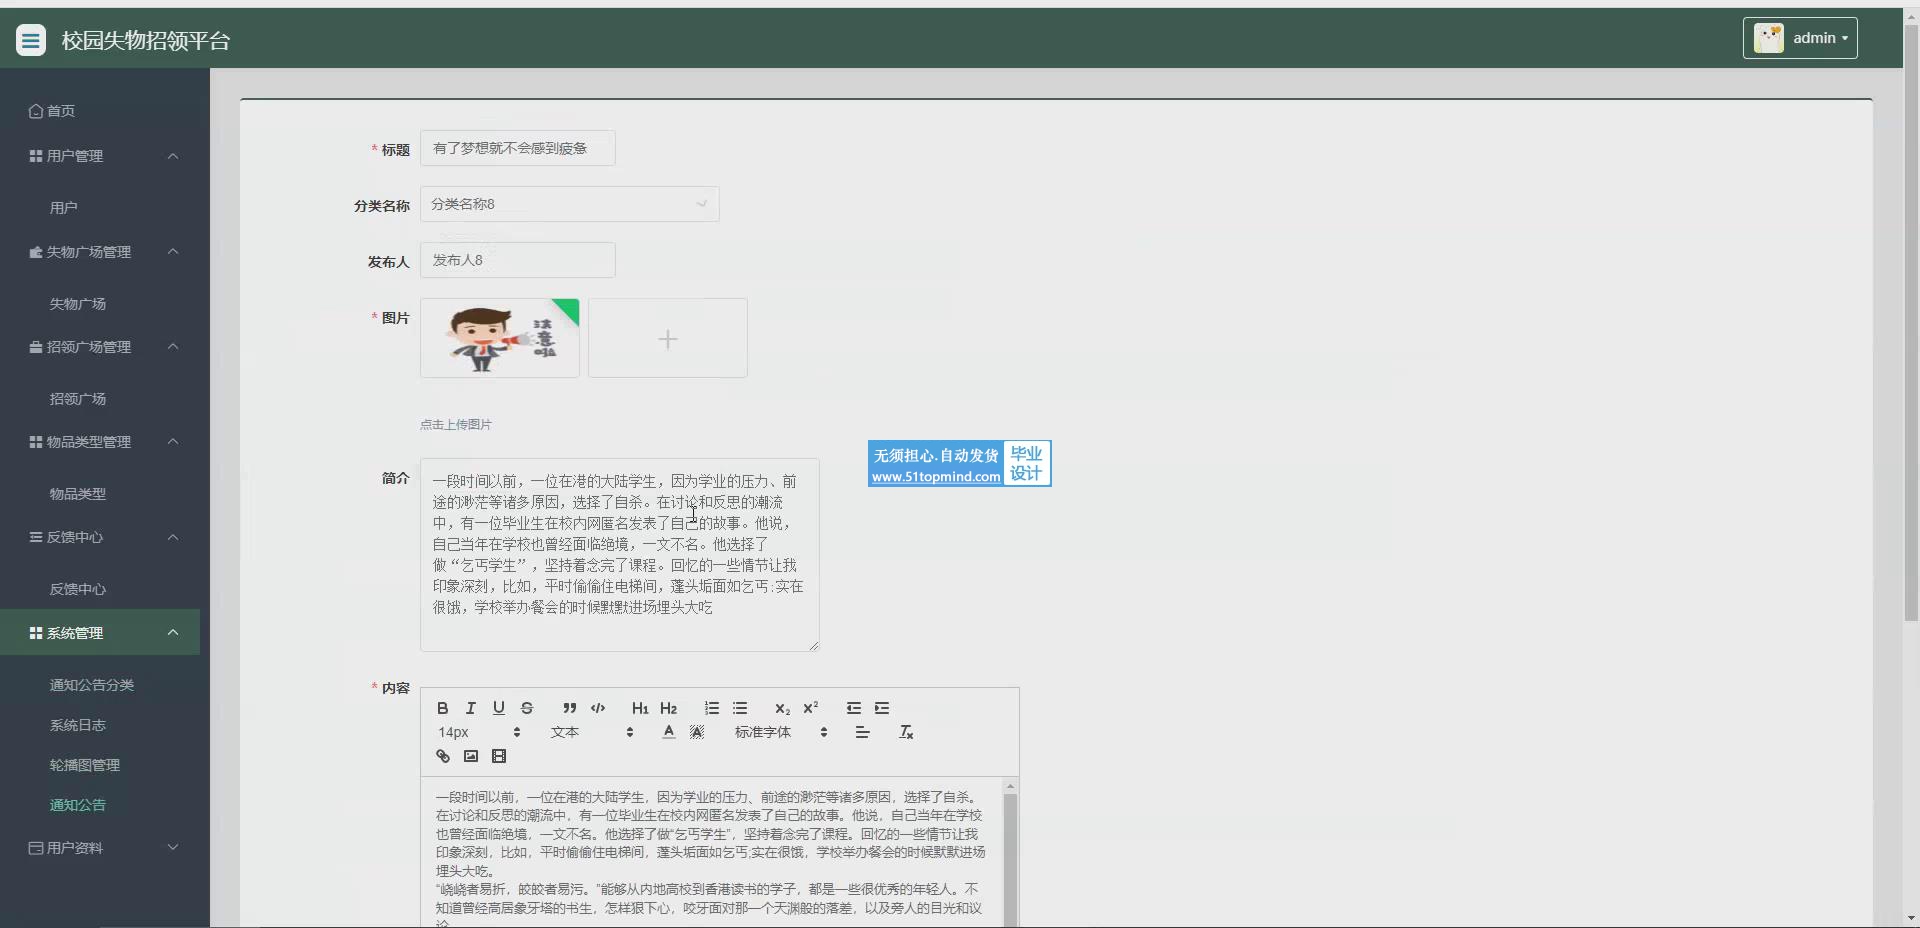
Task: Click the 校园失物招领平台 title
Action: pos(146,41)
